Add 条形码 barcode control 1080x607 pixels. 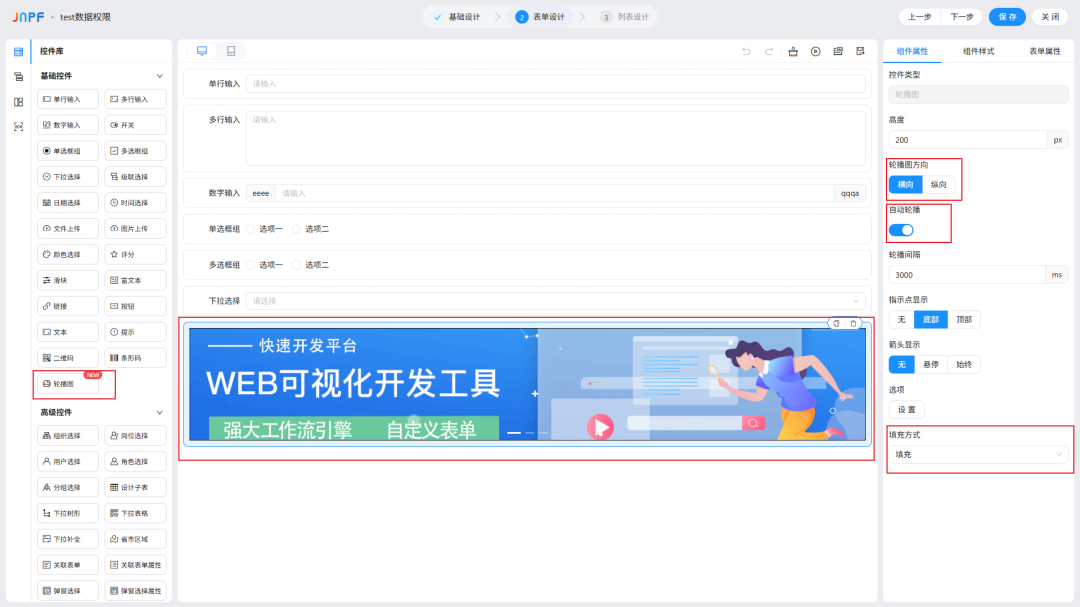tap(135, 358)
